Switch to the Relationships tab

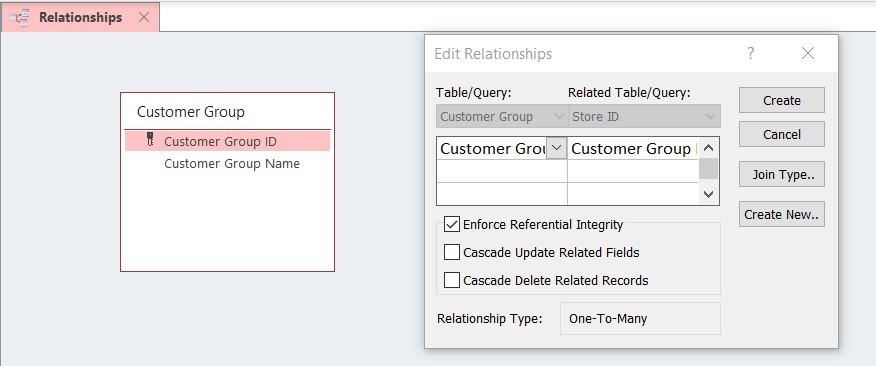coord(80,17)
